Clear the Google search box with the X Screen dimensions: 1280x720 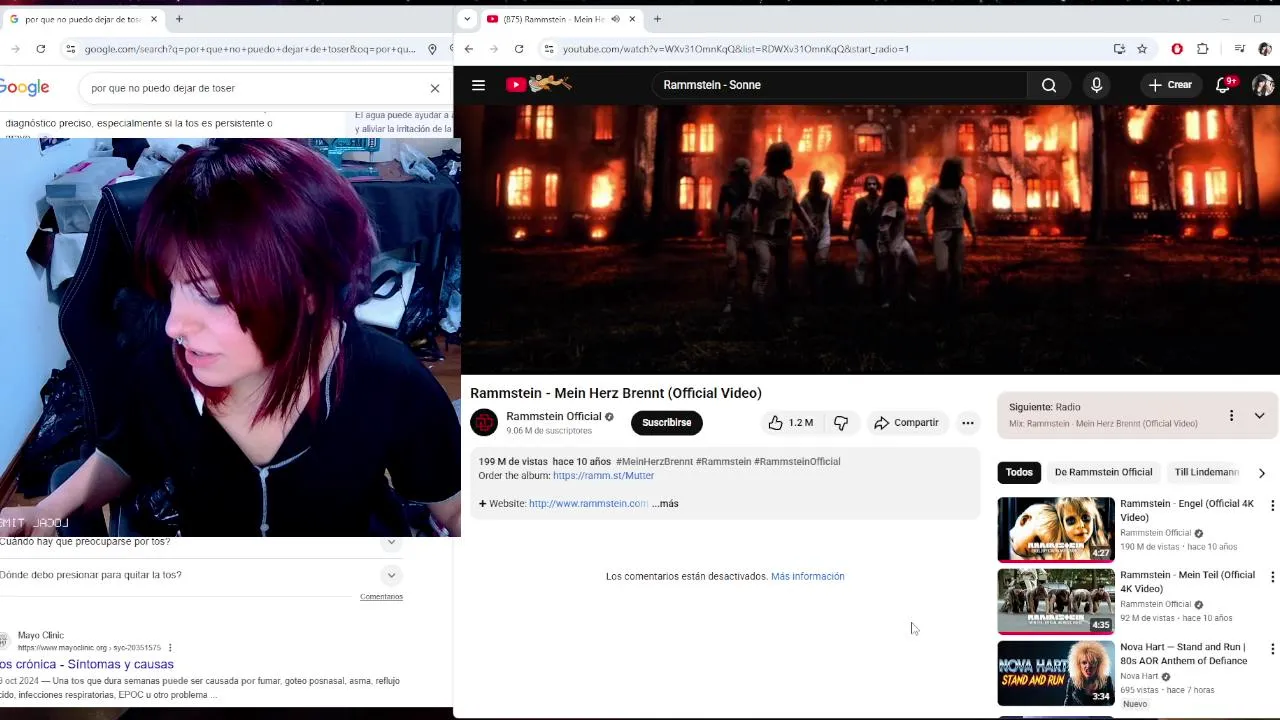pos(435,88)
